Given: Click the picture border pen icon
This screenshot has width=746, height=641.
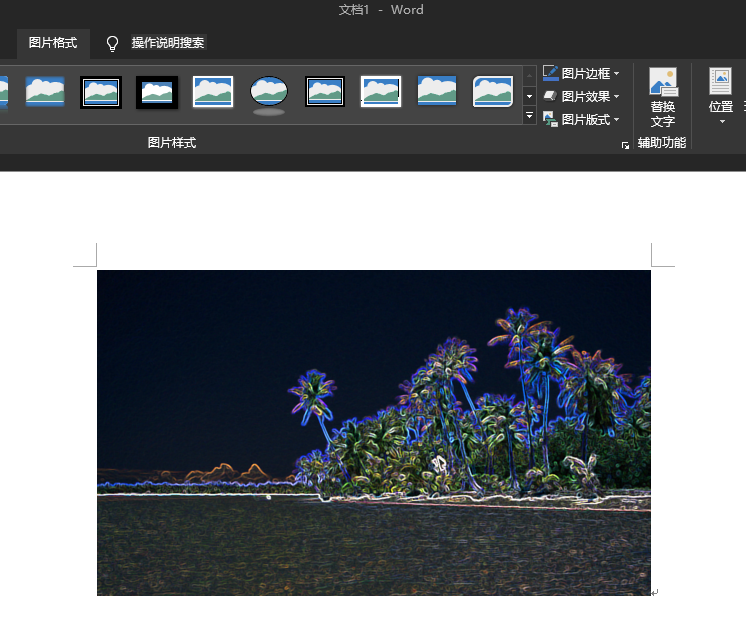Looking at the screenshot, I should 550,74.
